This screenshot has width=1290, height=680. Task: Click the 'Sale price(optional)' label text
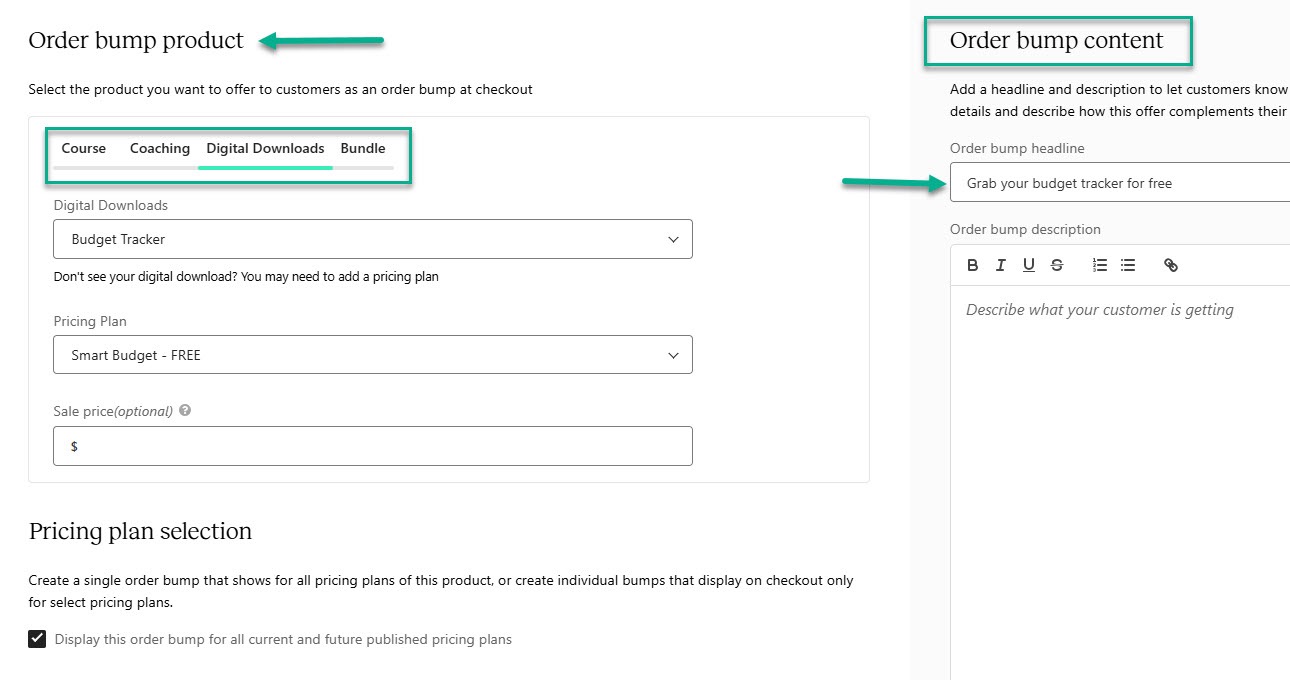(x=113, y=411)
